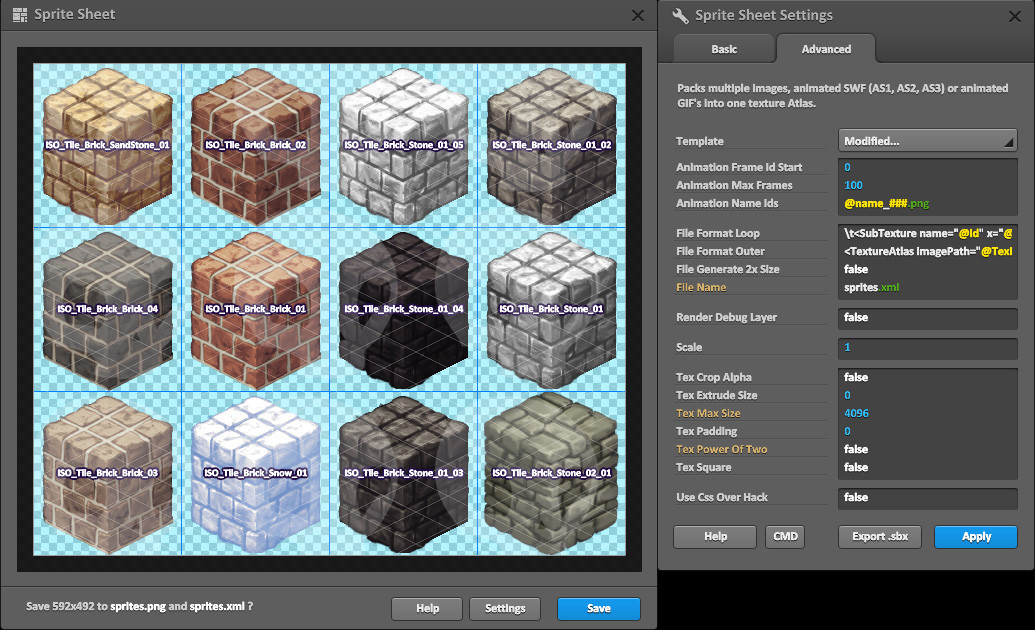
Task: Enable Use Css Over Hack
Action: coord(927,497)
